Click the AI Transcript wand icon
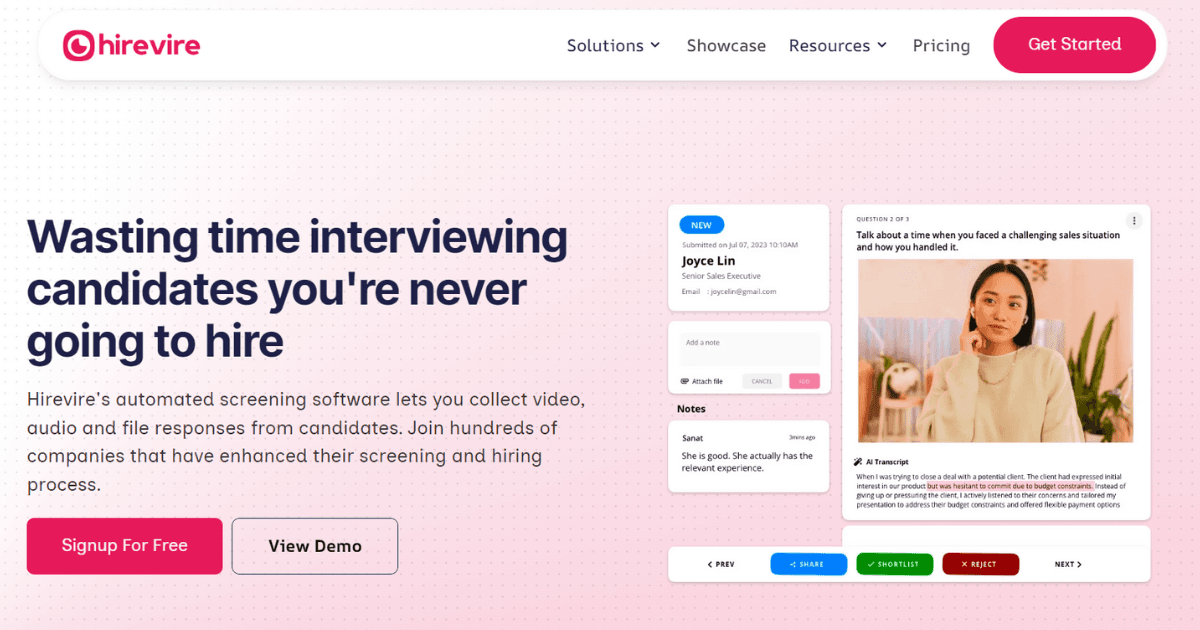1200x630 pixels. click(x=858, y=462)
